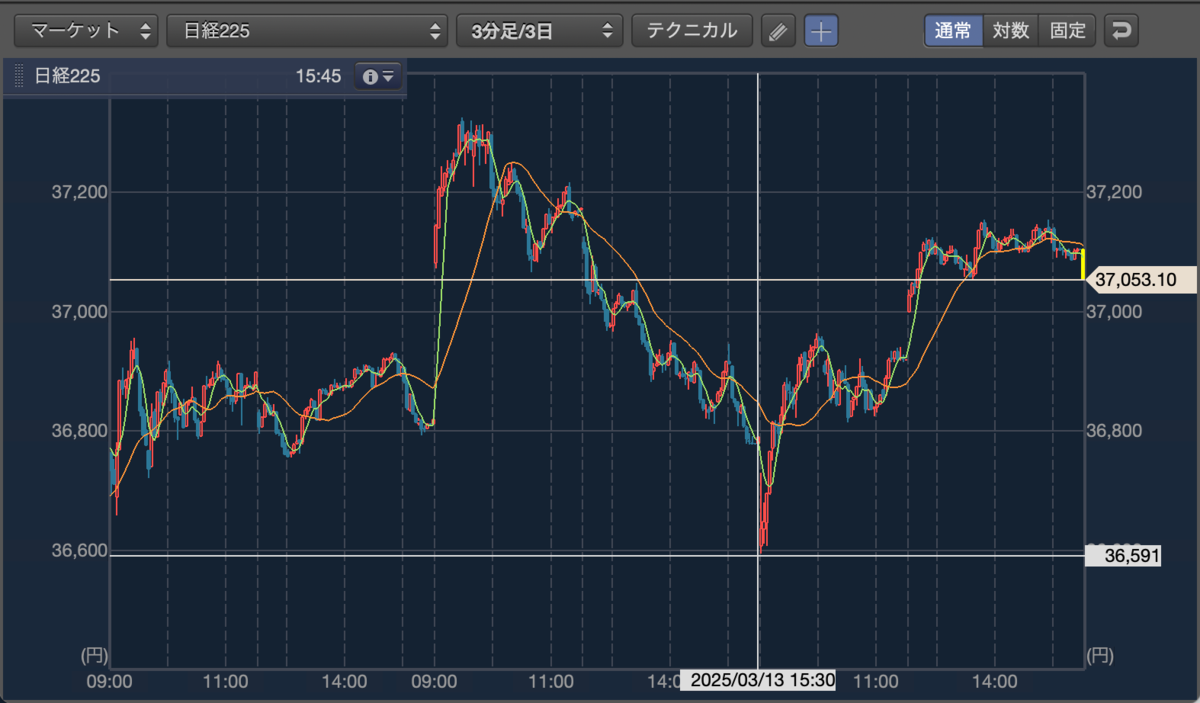Viewport: 1200px width, 703px height.
Task: Expand the 日経225 symbol selector dropdown
Action: [307, 31]
